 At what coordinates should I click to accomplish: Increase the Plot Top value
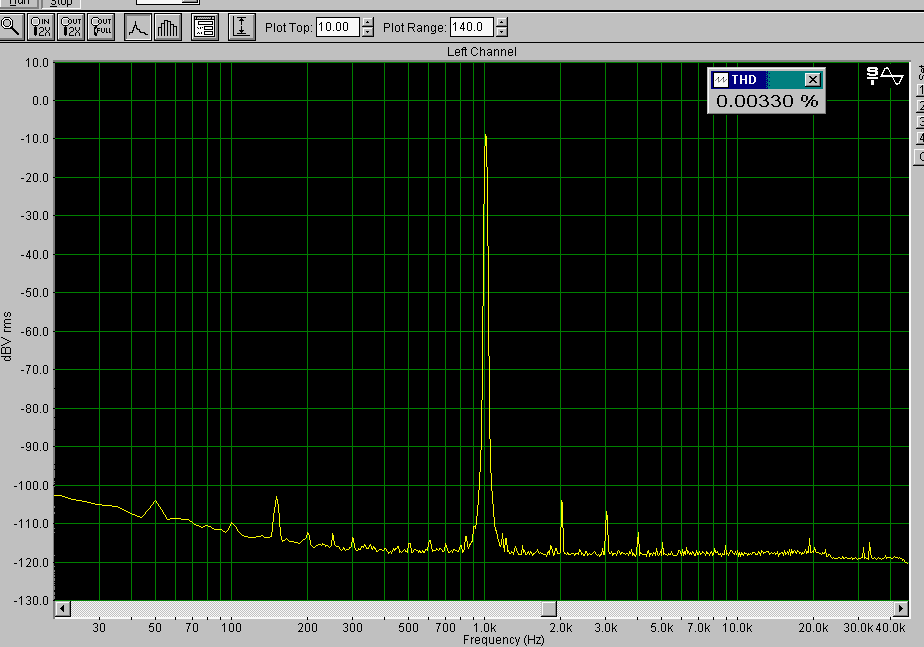click(x=368, y=22)
